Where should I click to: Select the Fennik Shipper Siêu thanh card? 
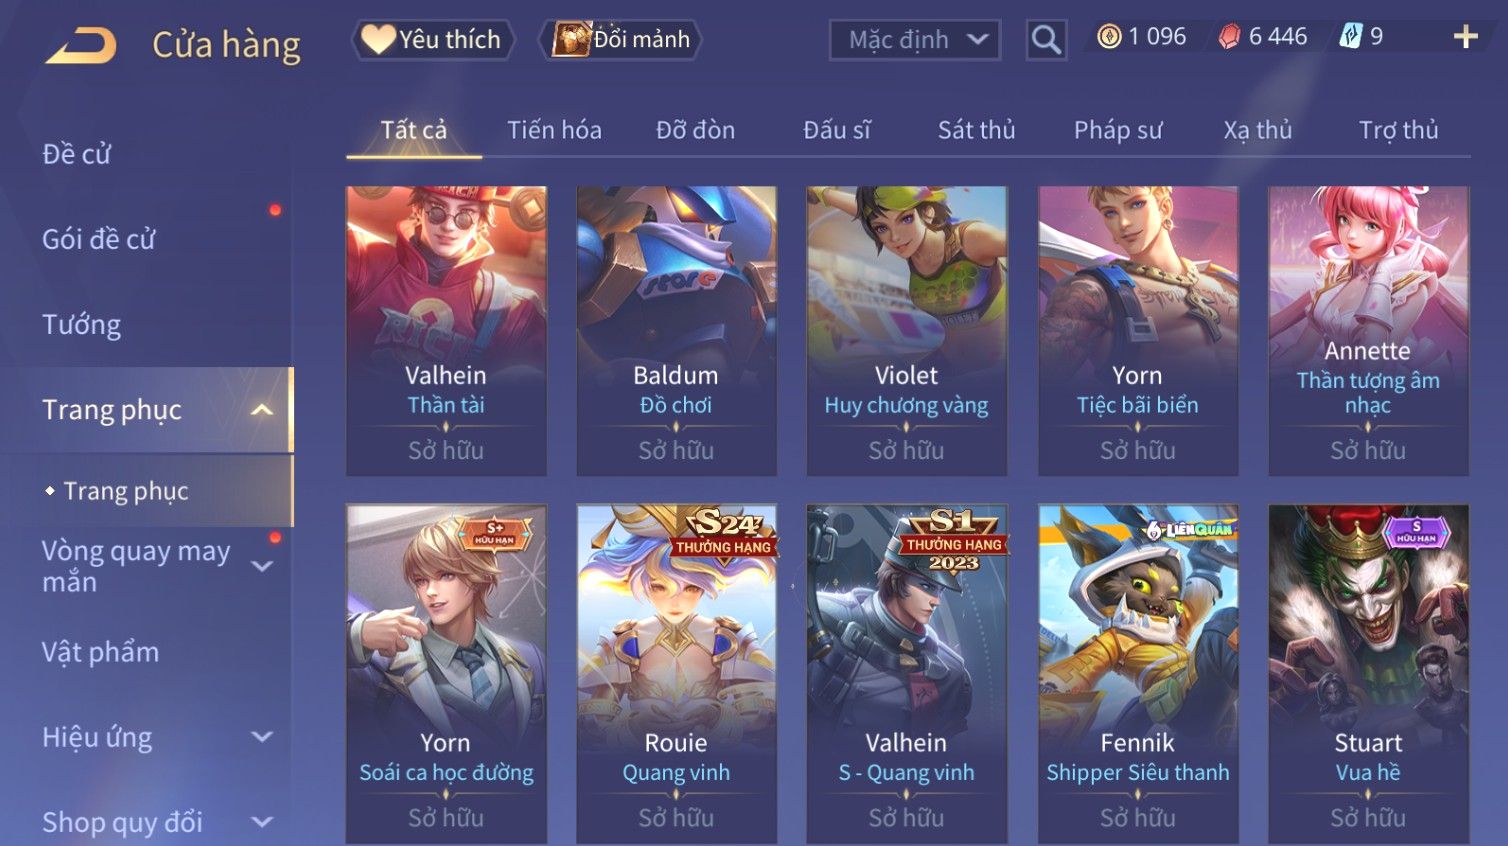coord(1138,674)
